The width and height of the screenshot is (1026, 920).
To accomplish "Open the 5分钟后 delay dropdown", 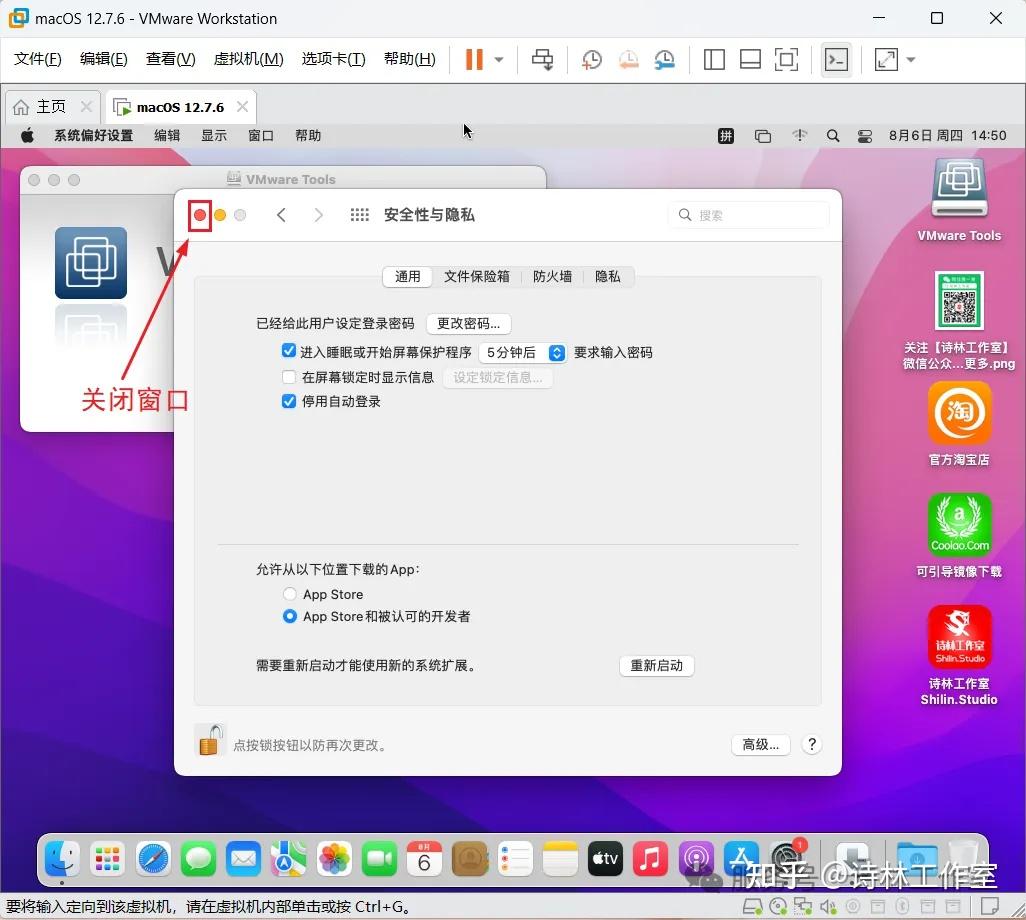I will (x=522, y=353).
